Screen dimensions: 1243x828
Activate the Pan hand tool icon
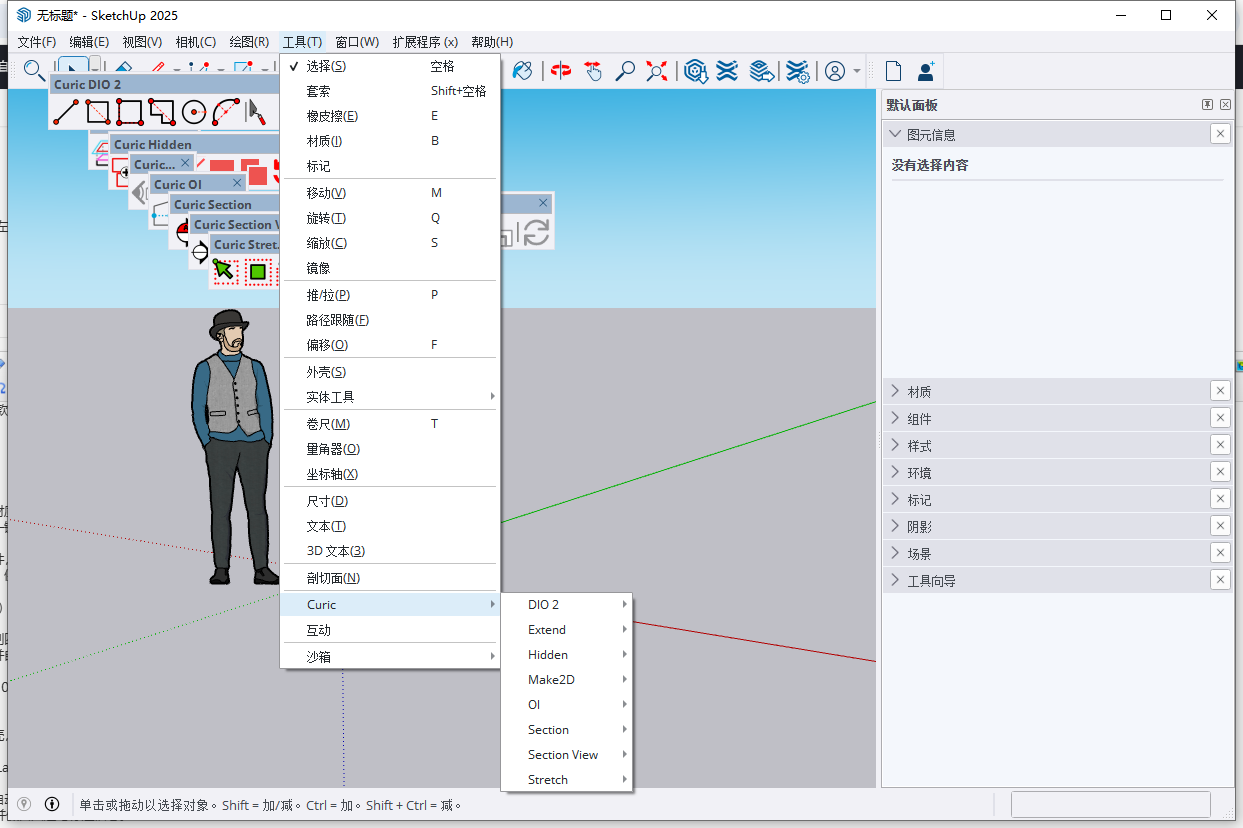point(593,71)
